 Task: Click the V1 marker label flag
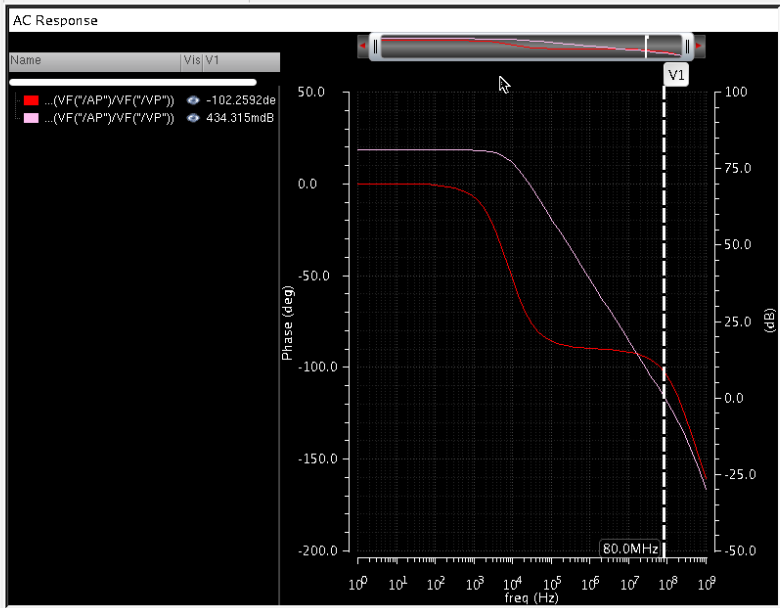[676, 76]
